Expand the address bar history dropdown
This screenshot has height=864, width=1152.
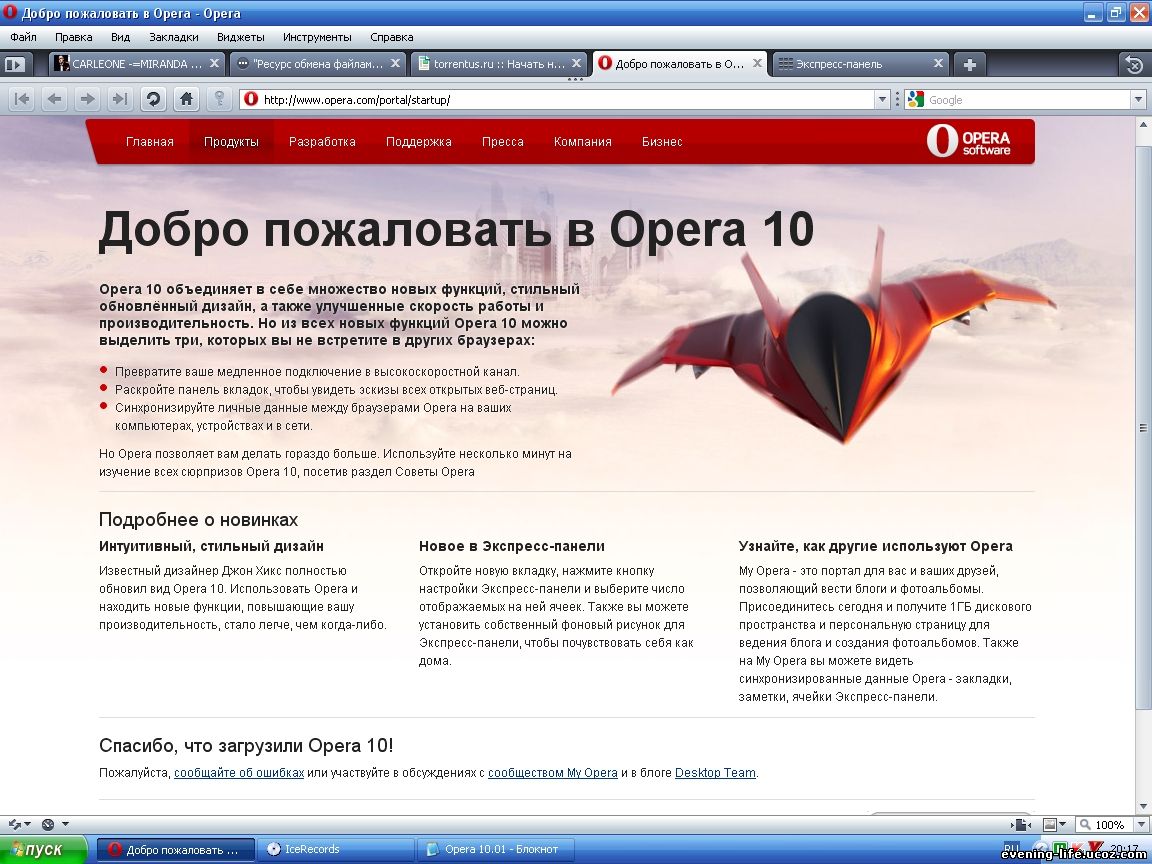click(x=882, y=99)
